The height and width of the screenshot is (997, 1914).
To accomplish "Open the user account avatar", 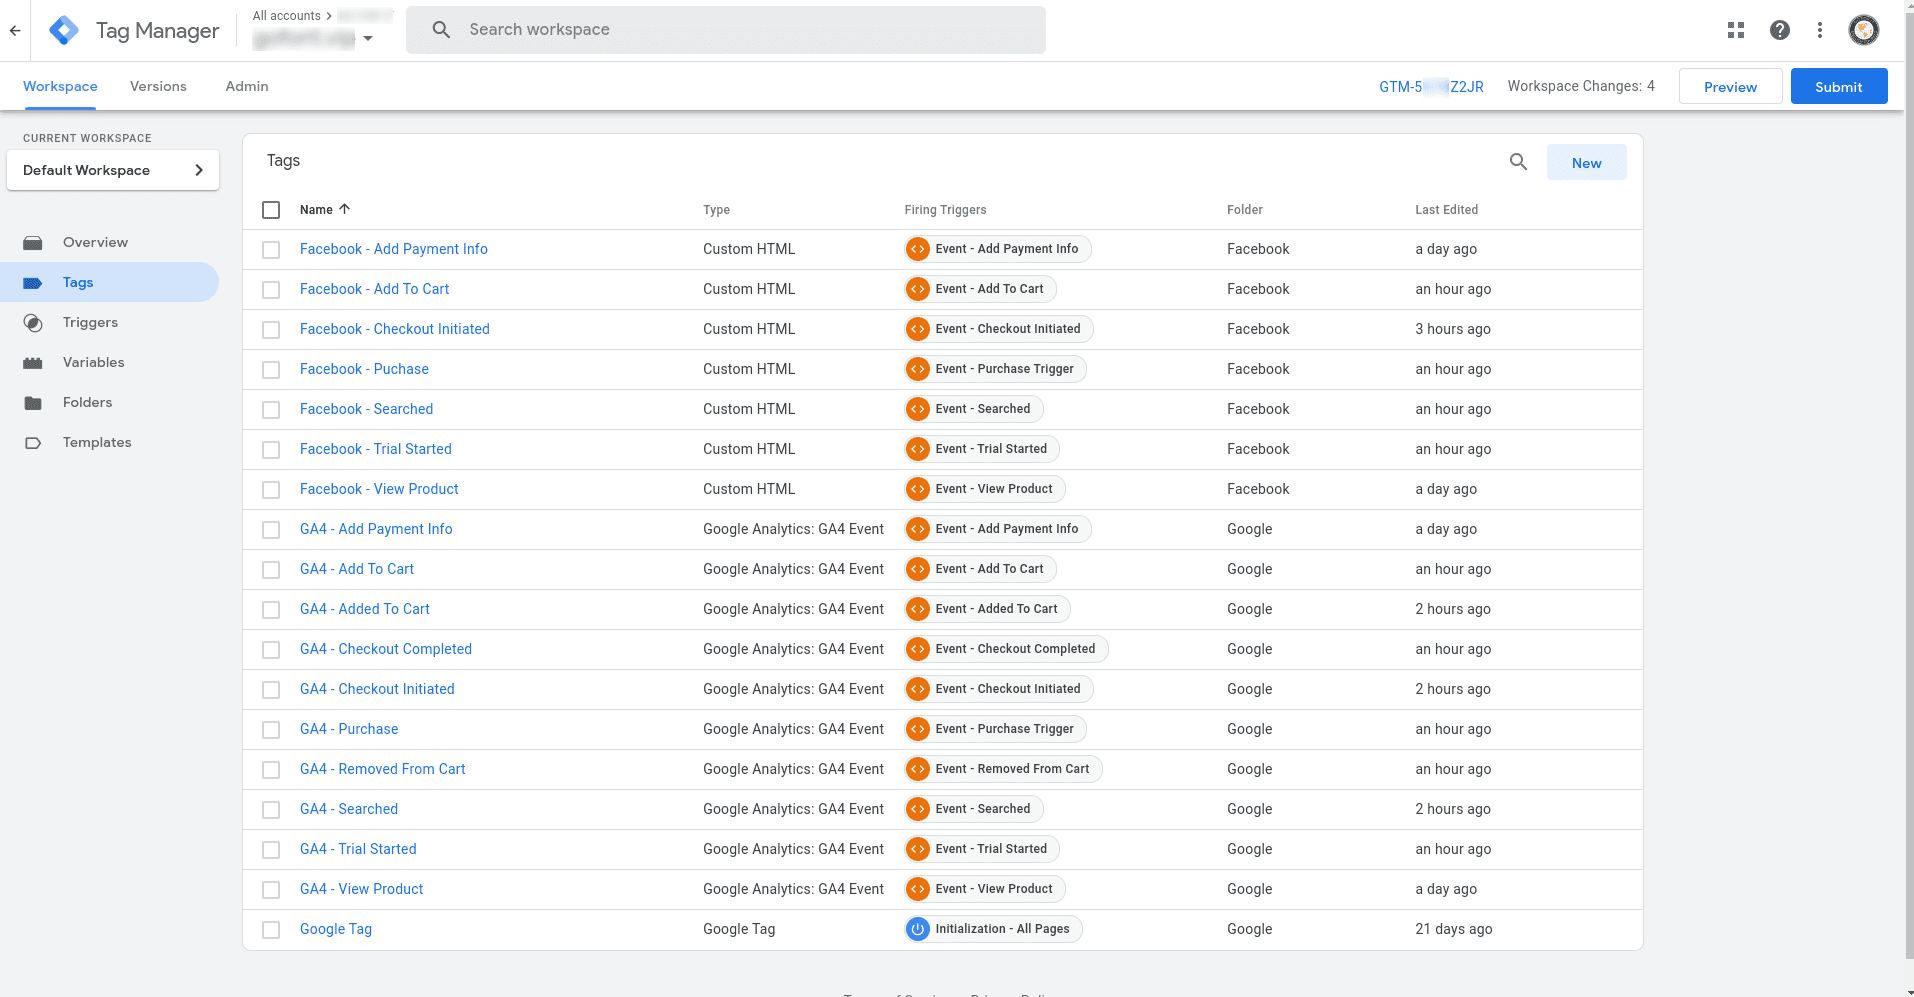I will [1863, 30].
